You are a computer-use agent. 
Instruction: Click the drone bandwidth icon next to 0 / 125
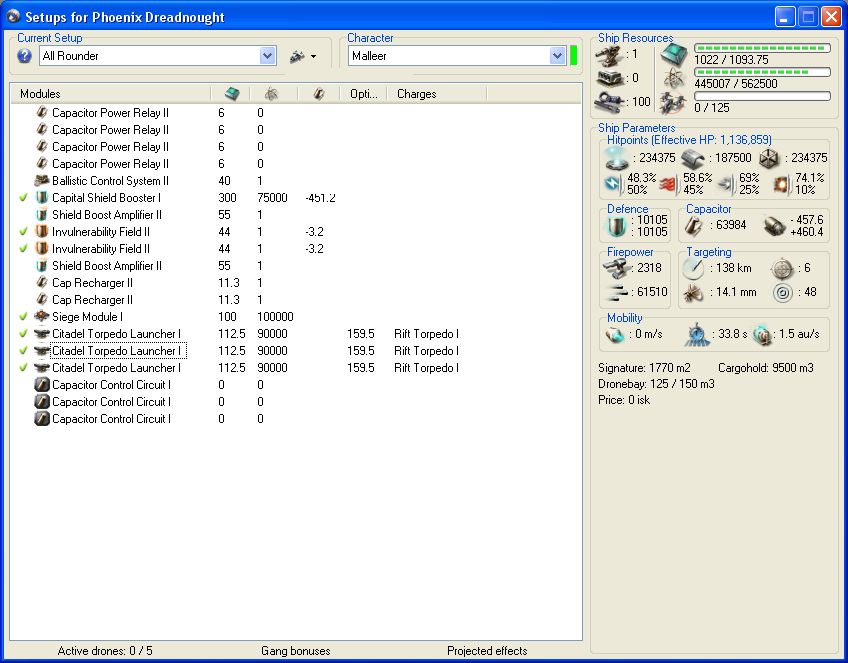point(674,102)
